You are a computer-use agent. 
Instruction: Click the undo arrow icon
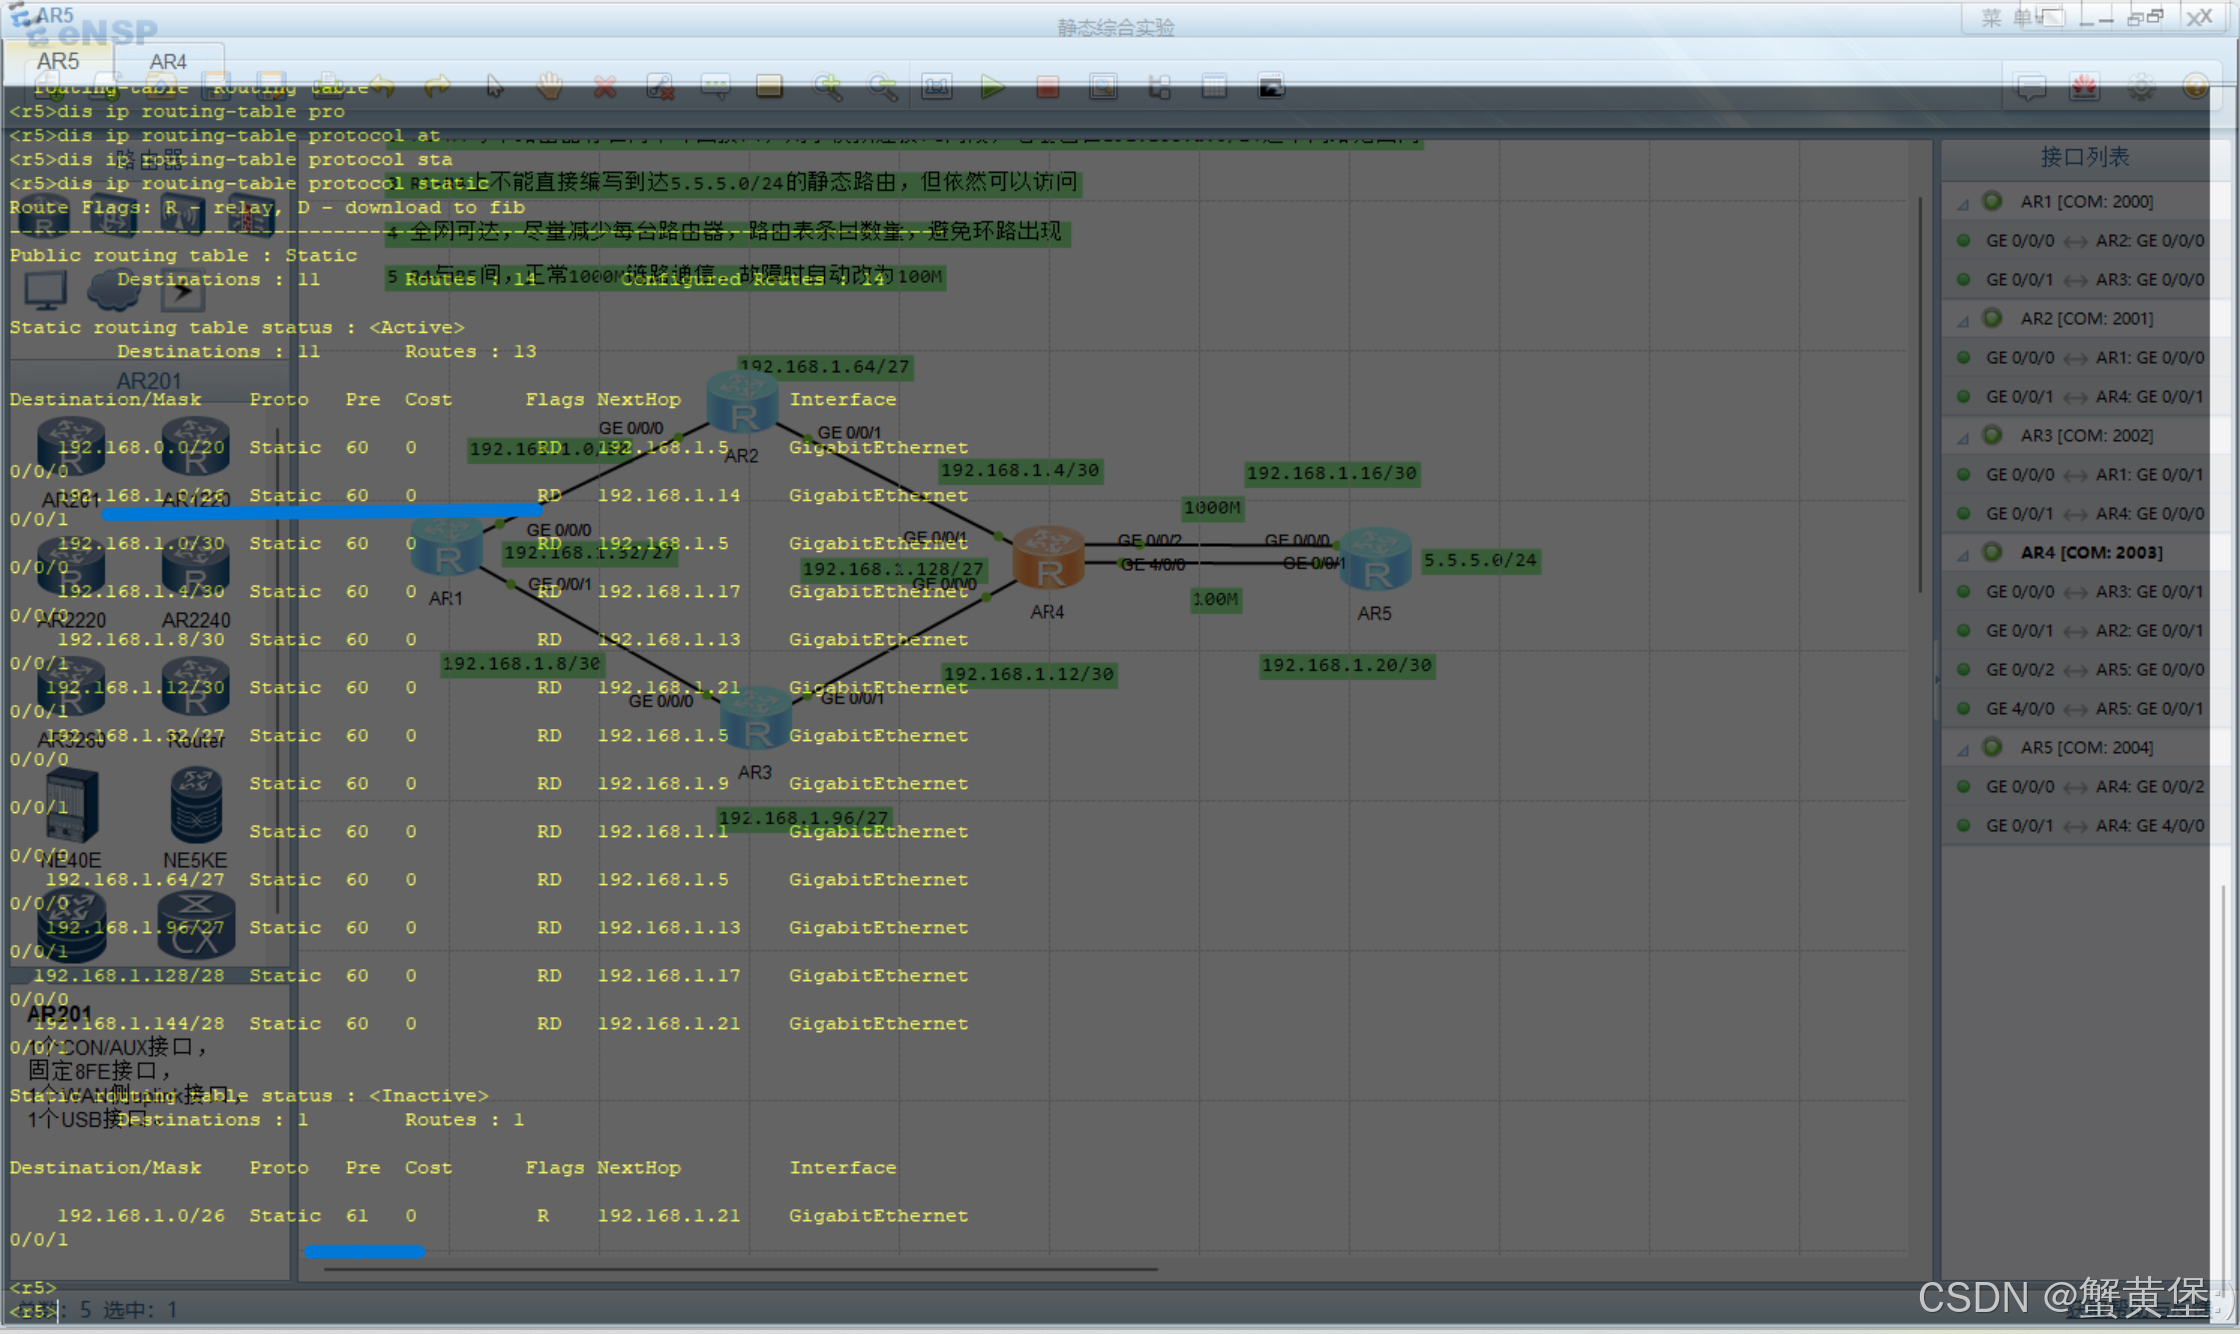click(382, 87)
